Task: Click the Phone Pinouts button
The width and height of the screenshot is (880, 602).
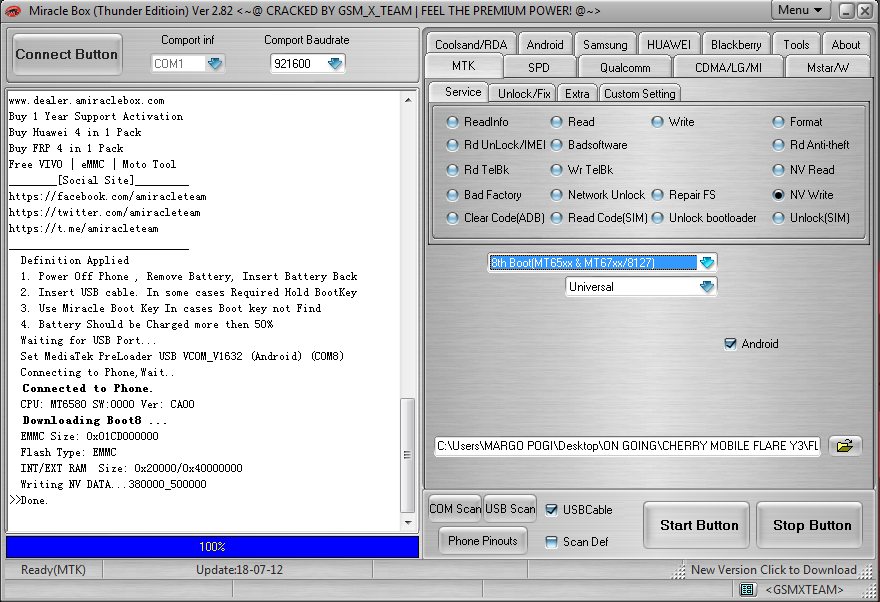Action: point(483,541)
